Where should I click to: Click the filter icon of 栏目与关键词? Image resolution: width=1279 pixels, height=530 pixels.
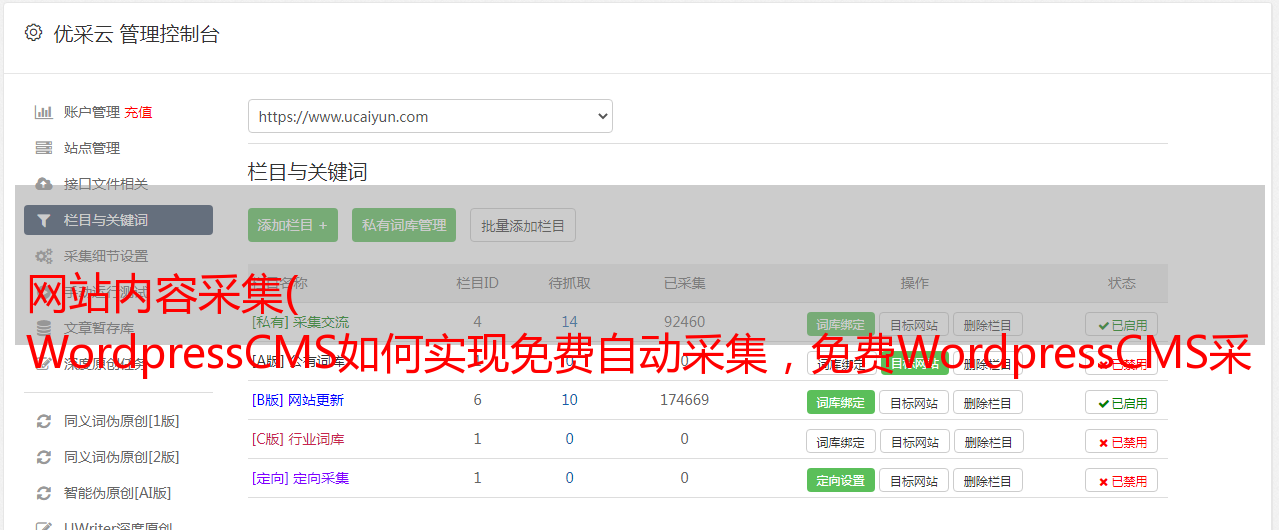point(44,220)
